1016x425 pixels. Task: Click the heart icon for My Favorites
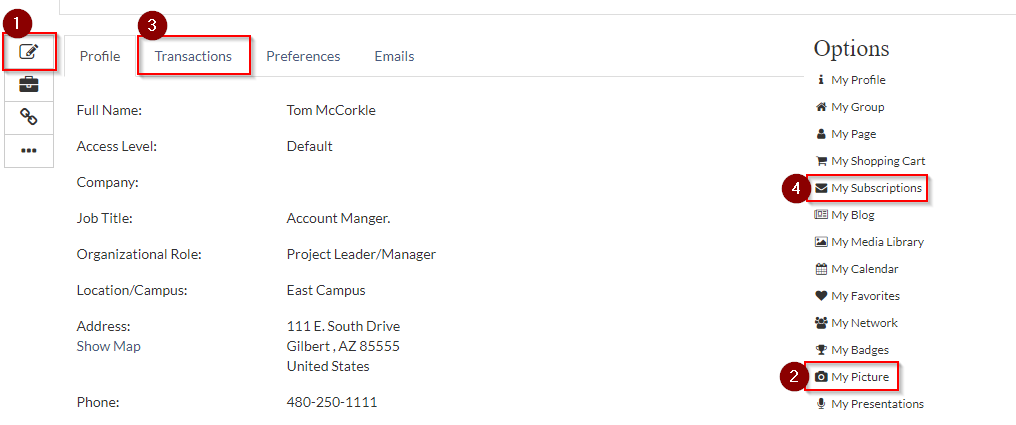tap(821, 296)
